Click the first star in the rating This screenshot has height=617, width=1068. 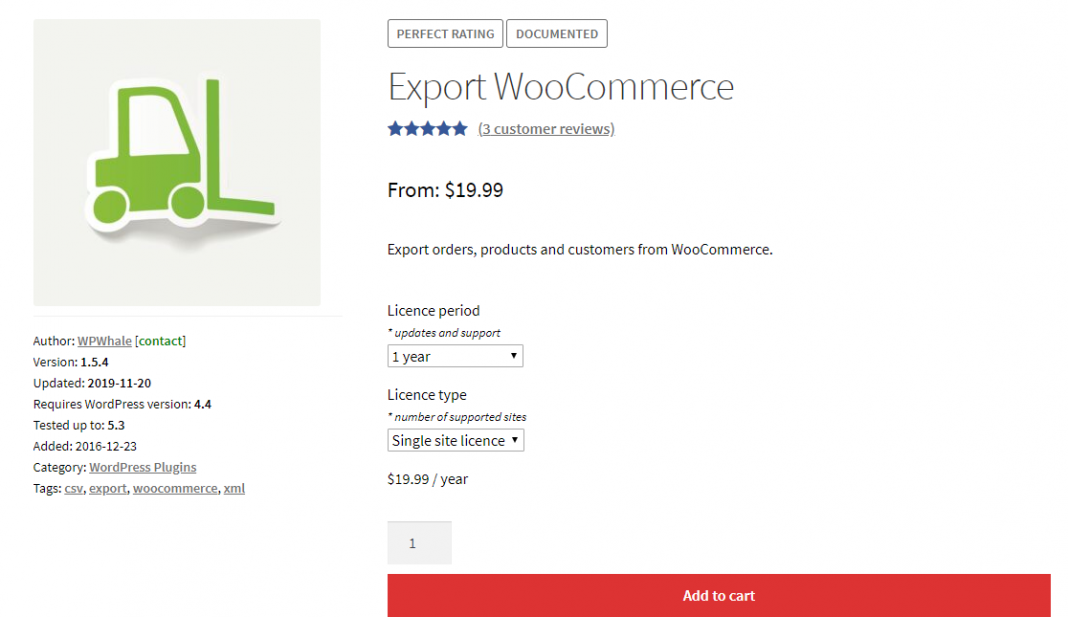coord(395,128)
